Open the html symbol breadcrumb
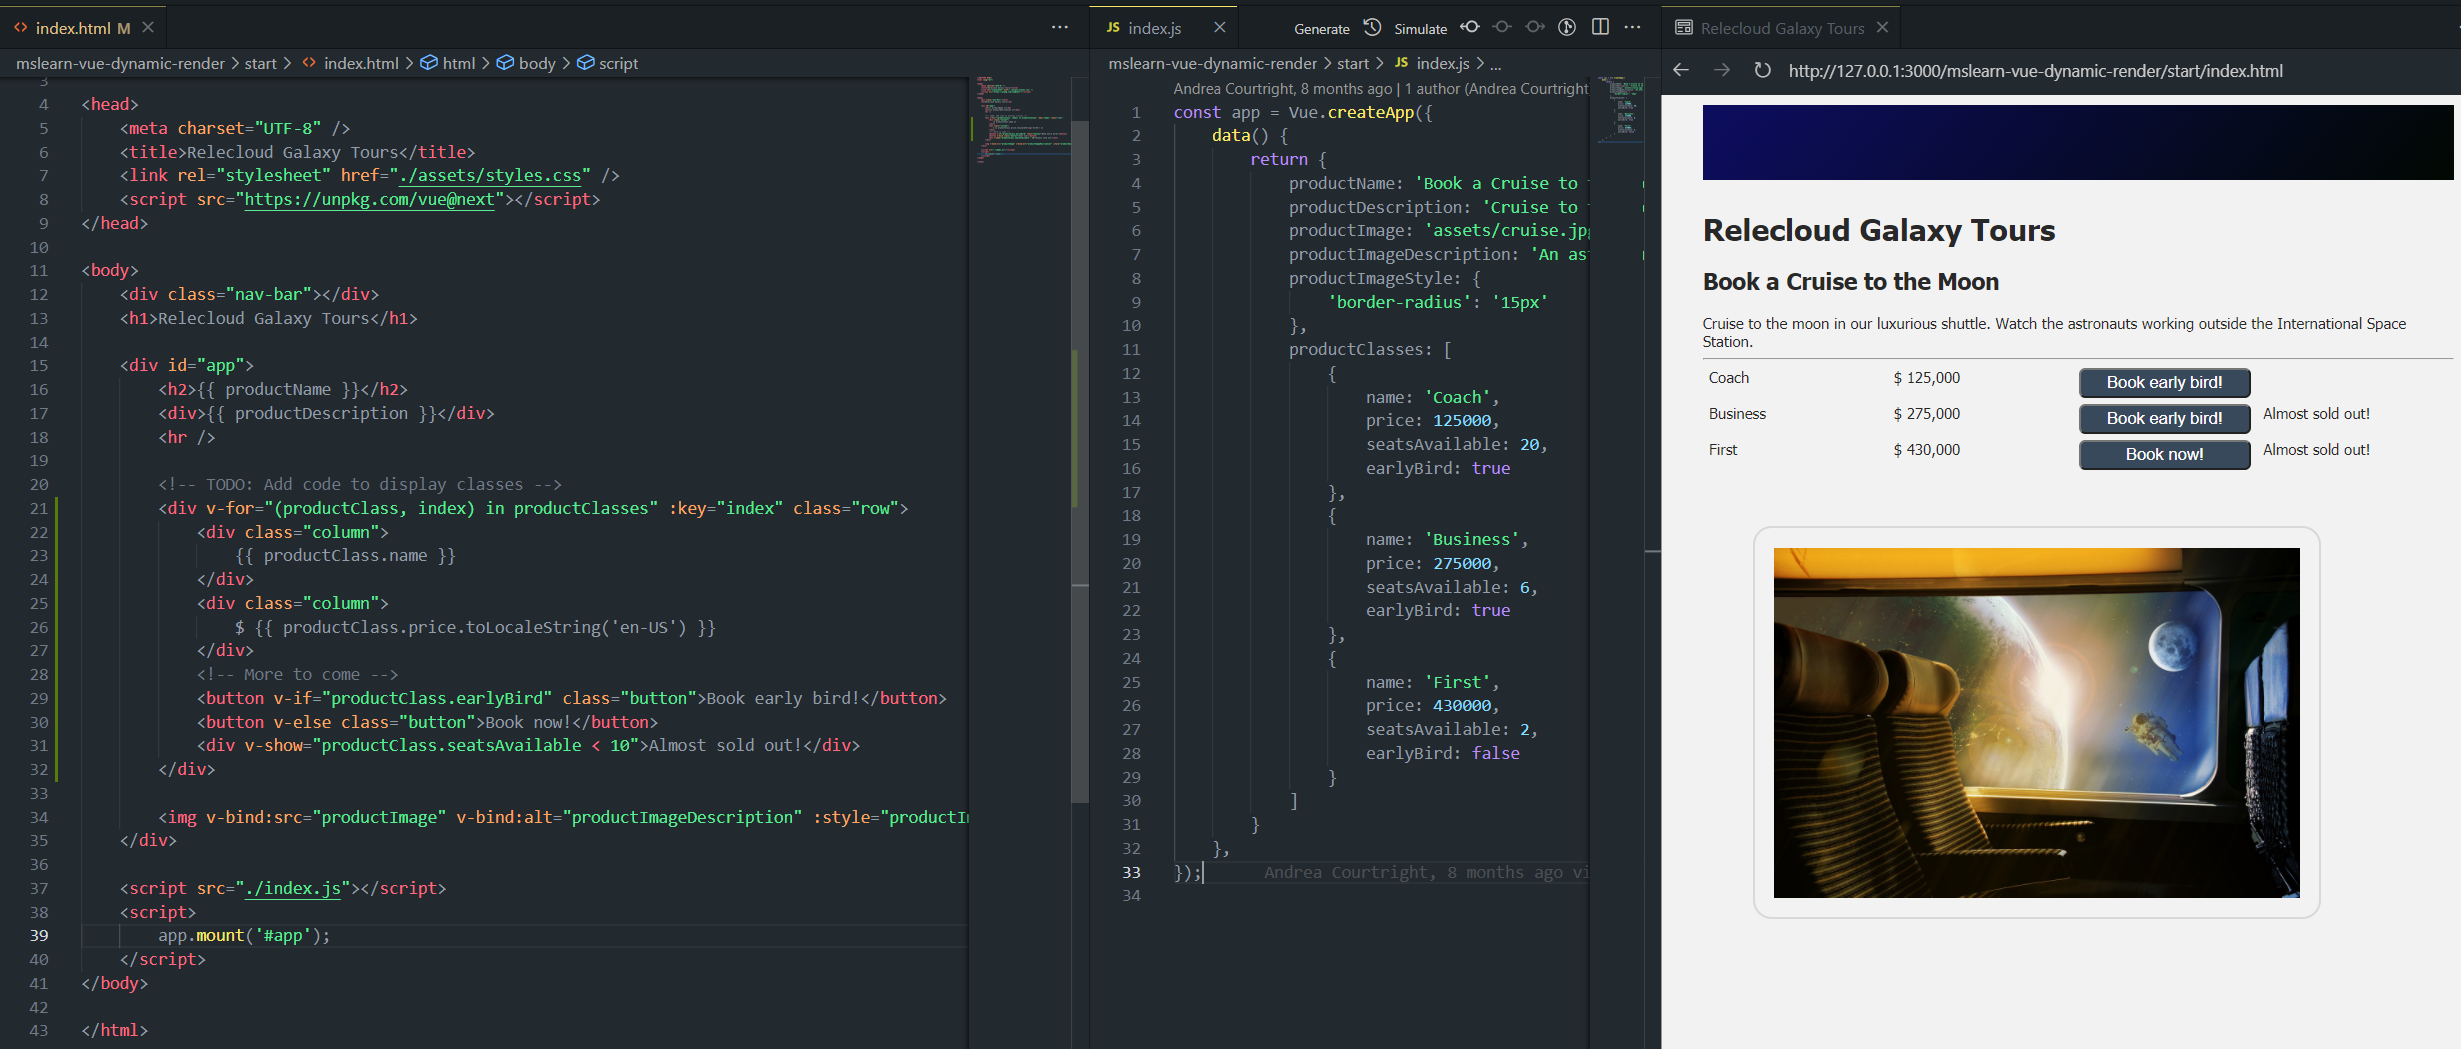 point(448,63)
